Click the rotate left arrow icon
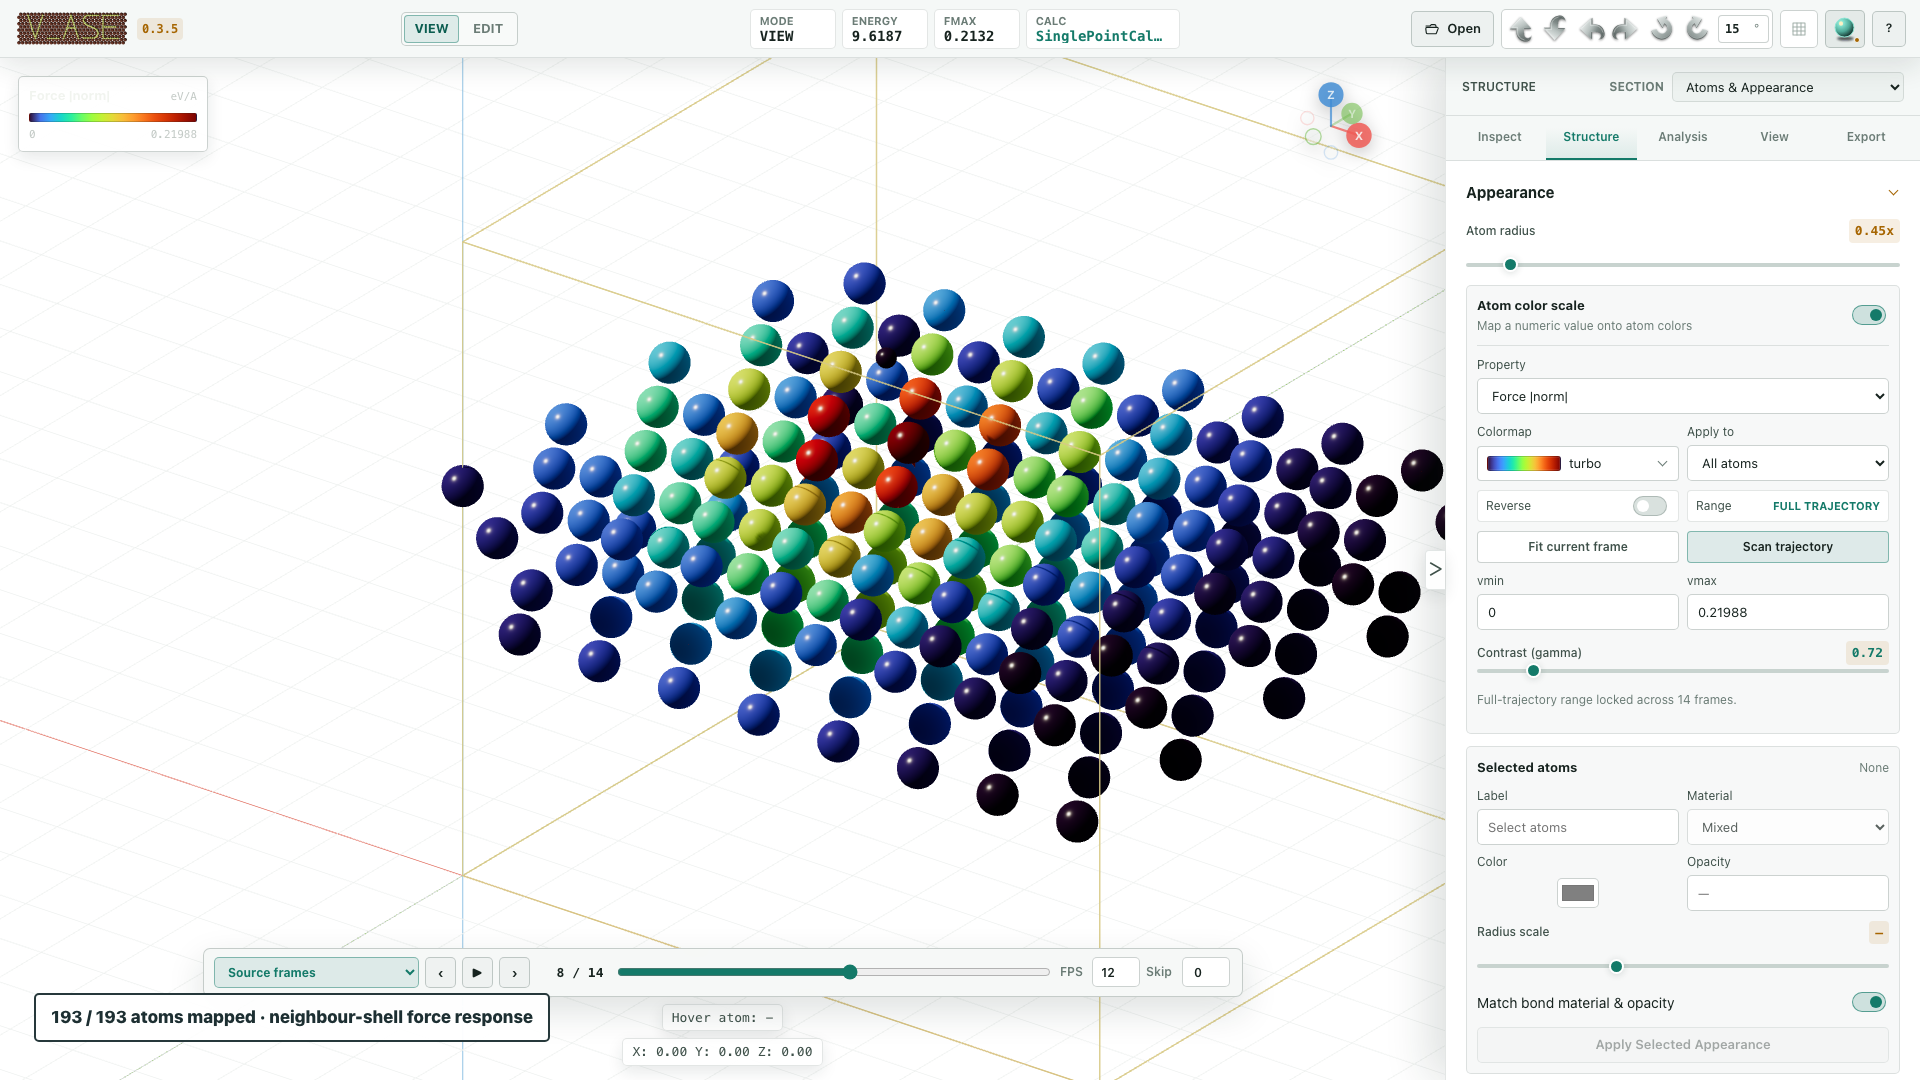The width and height of the screenshot is (1920, 1080). click(x=1591, y=29)
